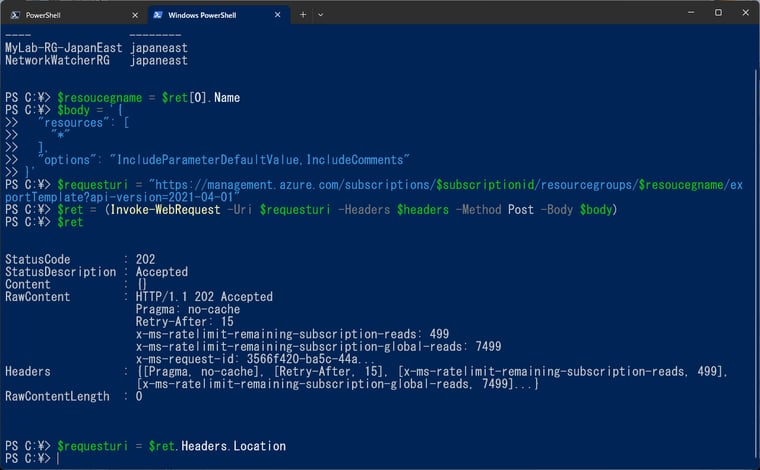Click the Invoke-WebRequest command text
Viewport: 760px width, 470px height.
pyautogui.click(x=165, y=210)
